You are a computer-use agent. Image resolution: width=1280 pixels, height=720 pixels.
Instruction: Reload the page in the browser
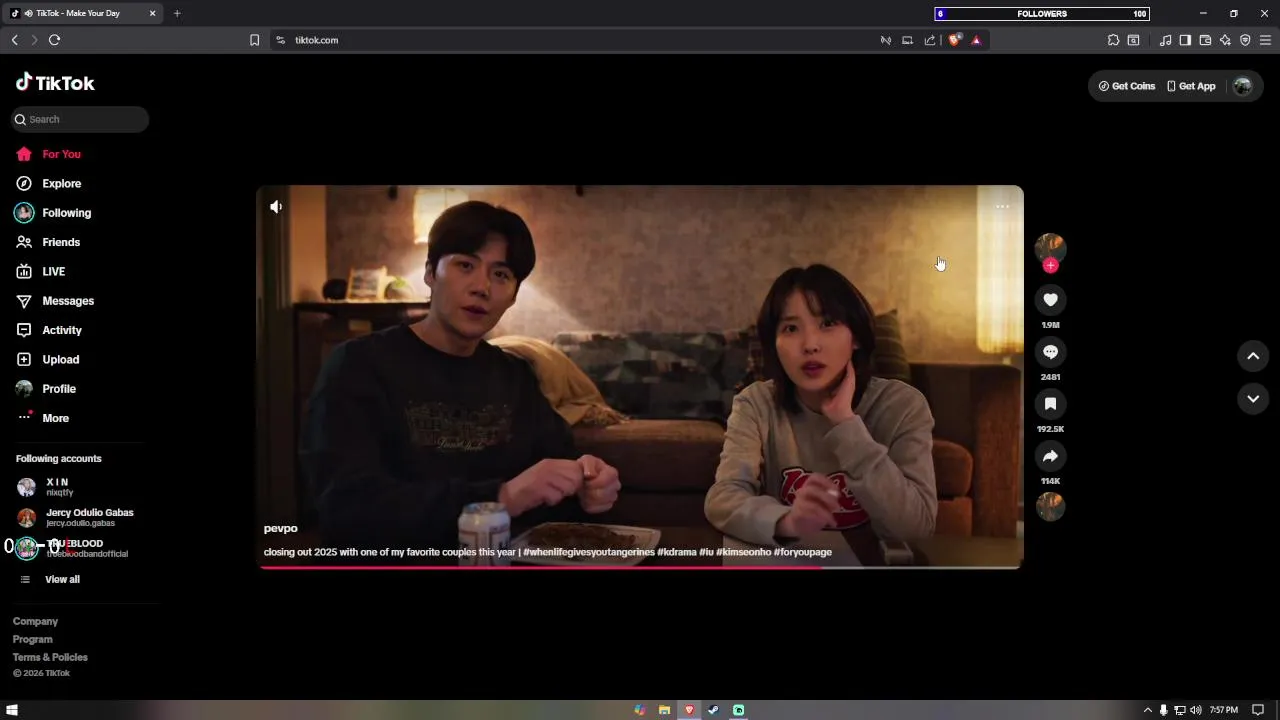(x=54, y=40)
